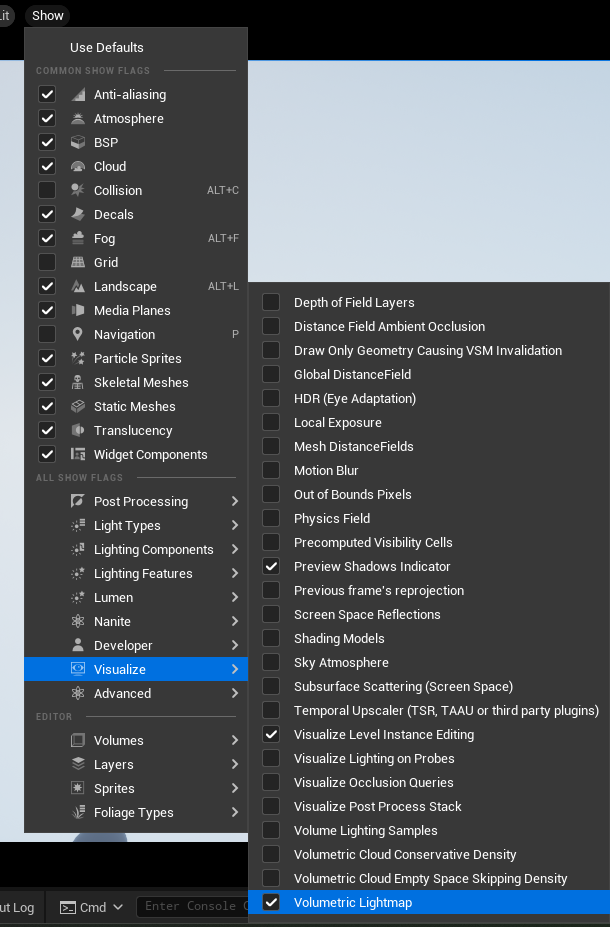Enable the Collision checkbox
This screenshot has width=610, height=927.
point(47,190)
